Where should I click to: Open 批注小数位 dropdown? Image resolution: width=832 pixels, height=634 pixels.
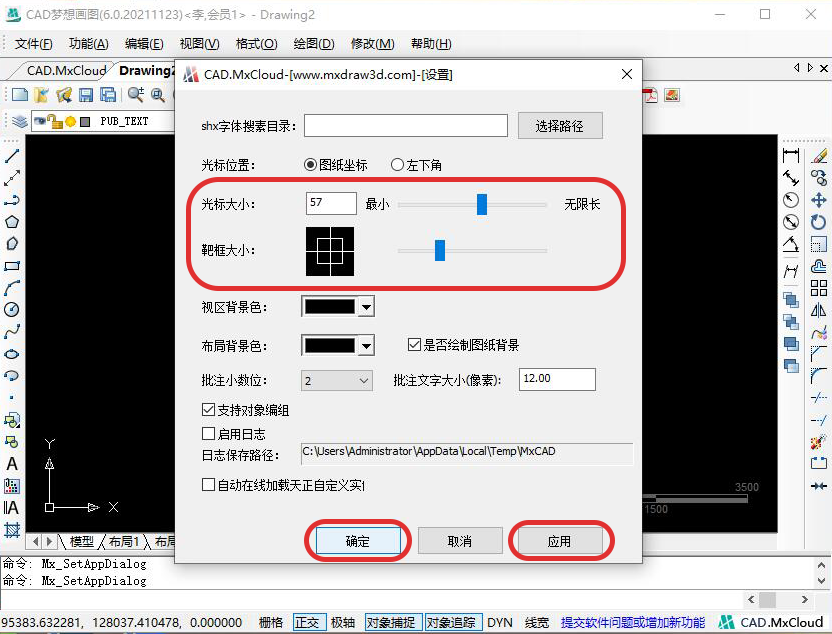(x=337, y=380)
